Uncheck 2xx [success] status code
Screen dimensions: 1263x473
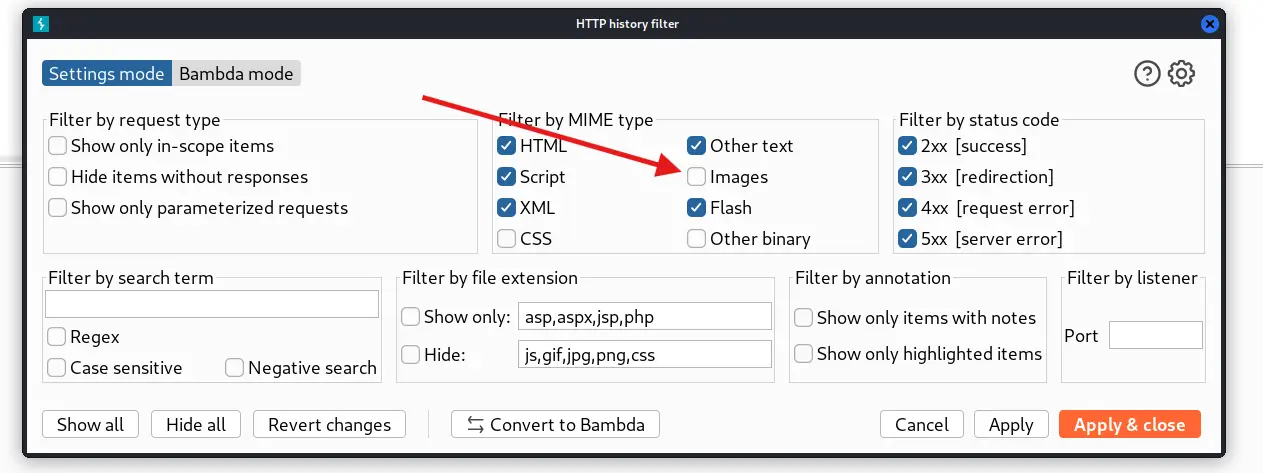(x=907, y=146)
